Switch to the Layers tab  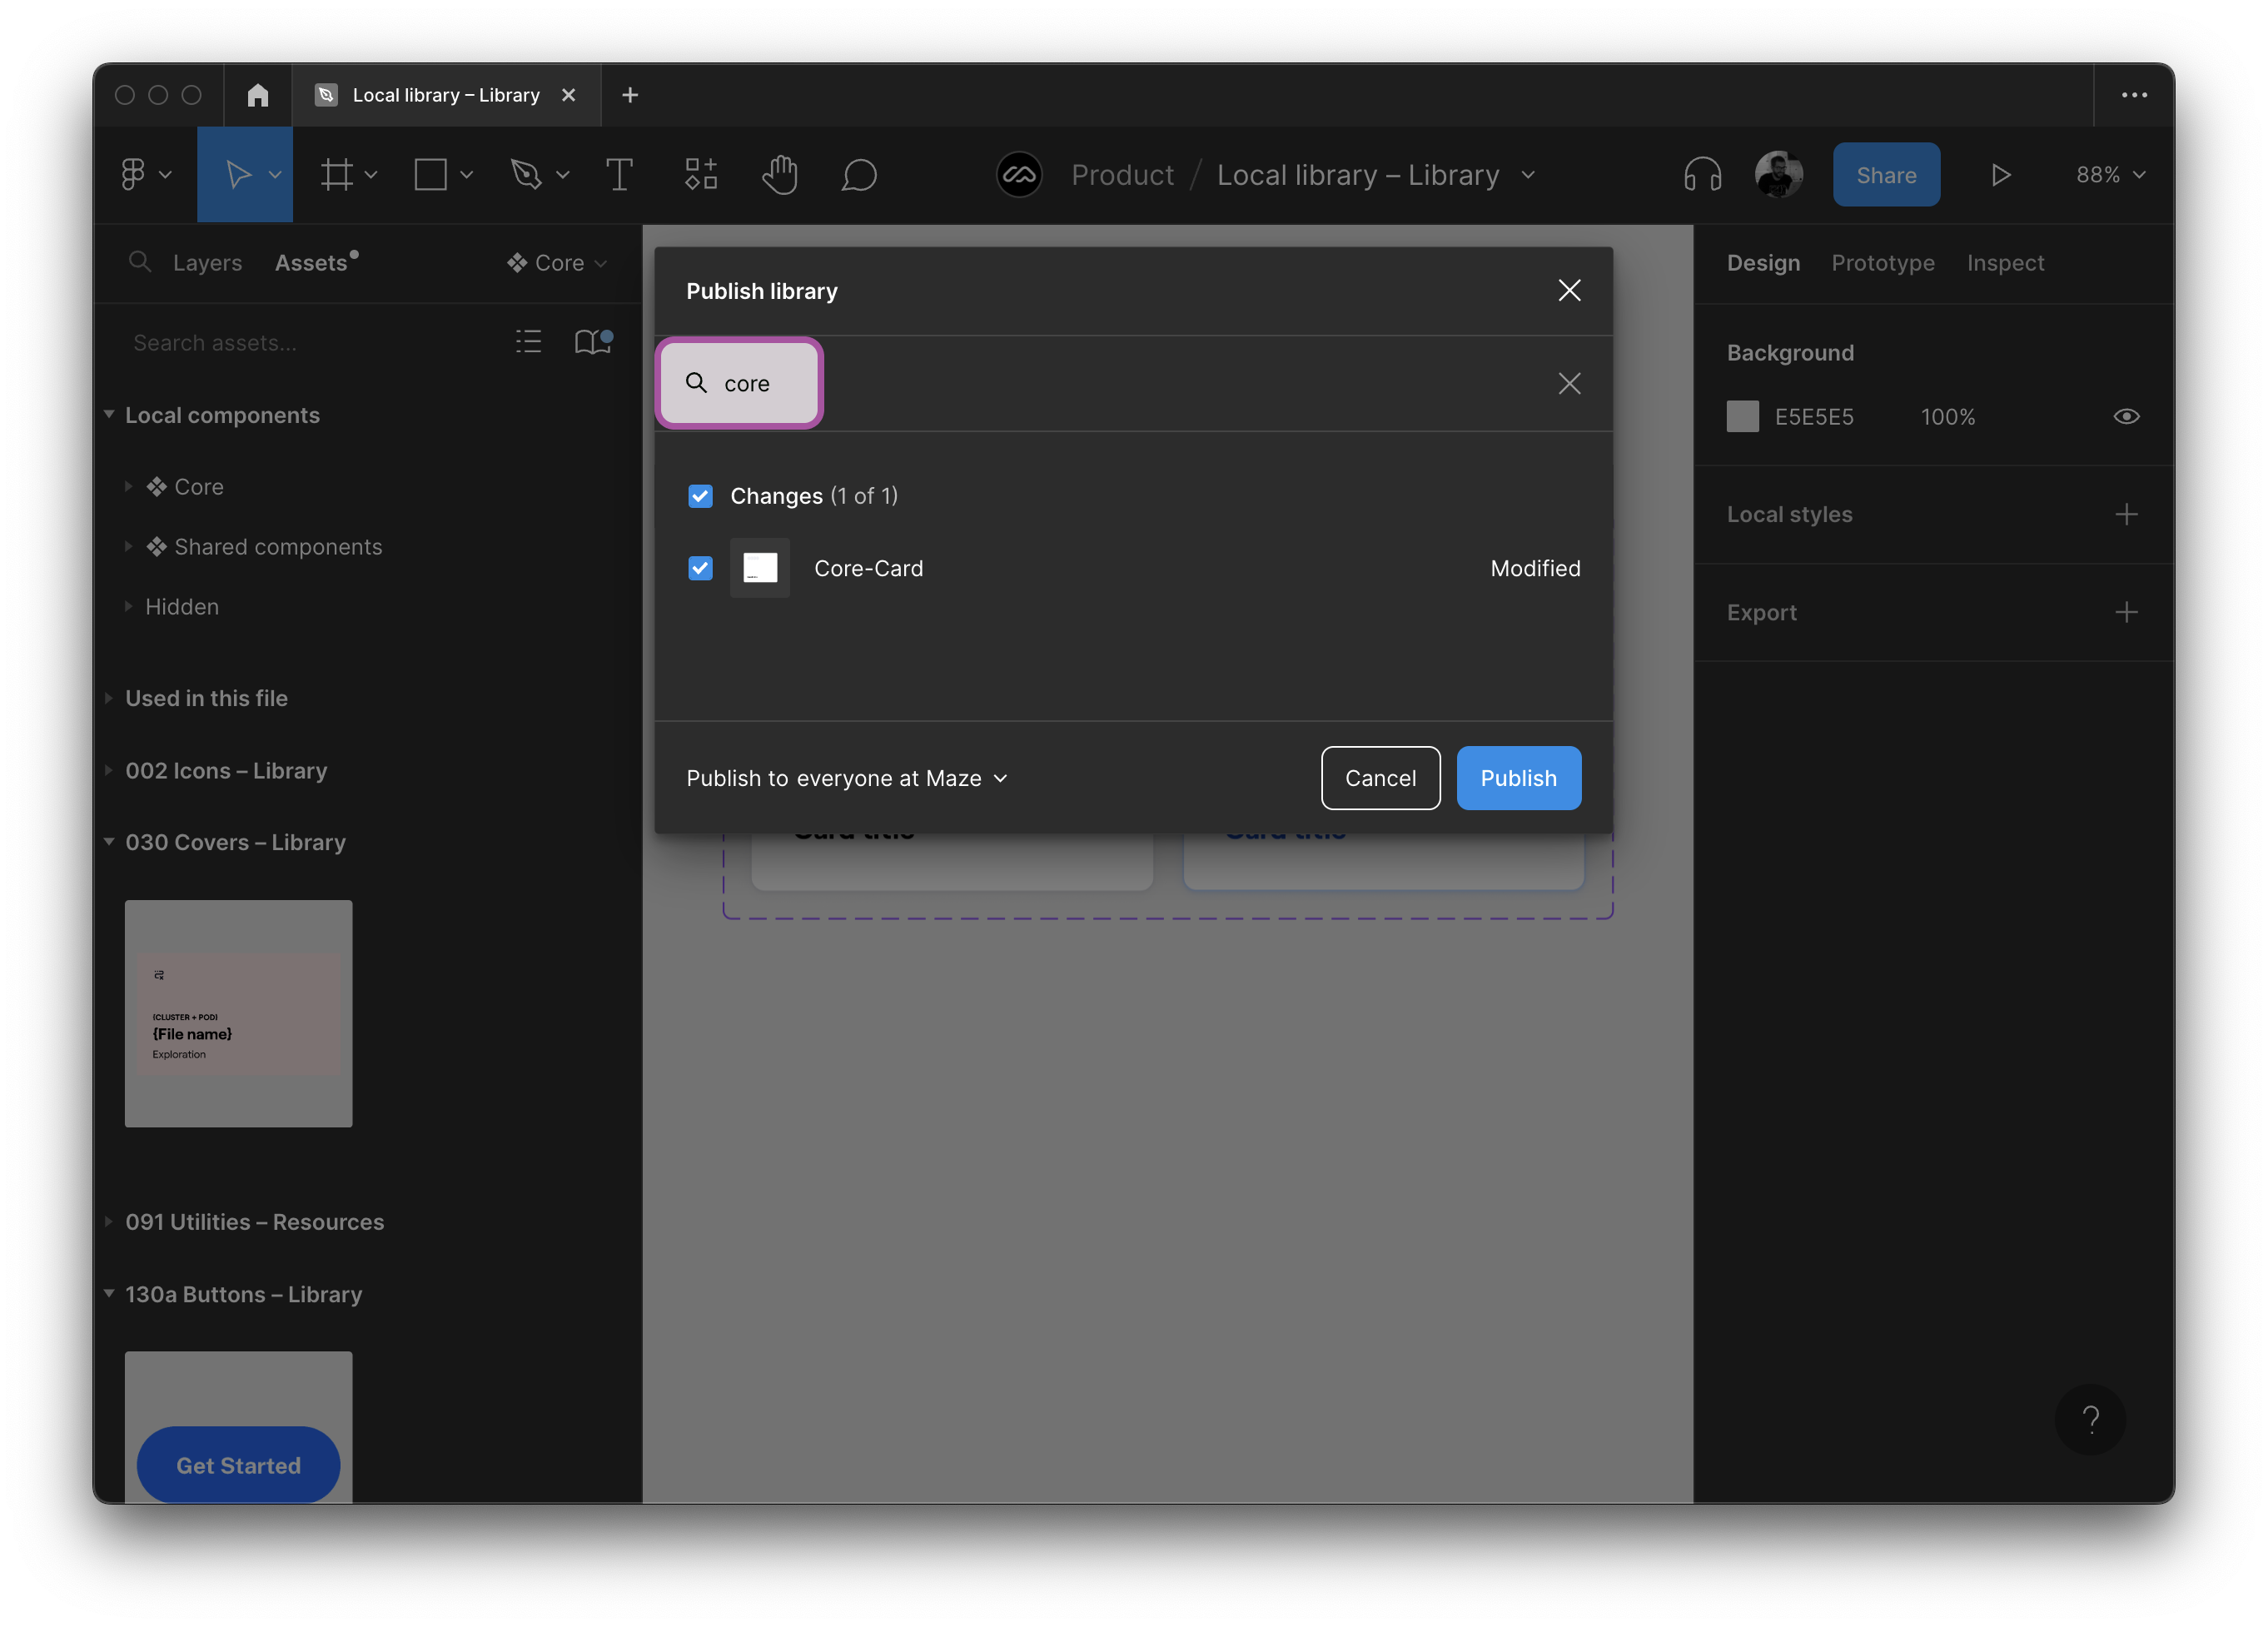pyautogui.click(x=207, y=263)
